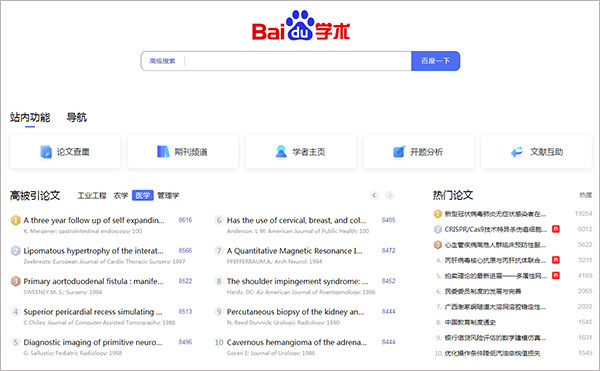Switch to 导航 tab
This screenshot has width=600, height=371.
pos(77,117)
